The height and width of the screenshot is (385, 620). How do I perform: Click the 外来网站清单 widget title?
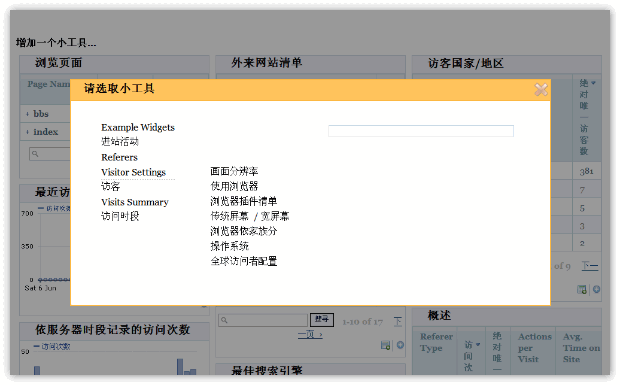pos(267,63)
